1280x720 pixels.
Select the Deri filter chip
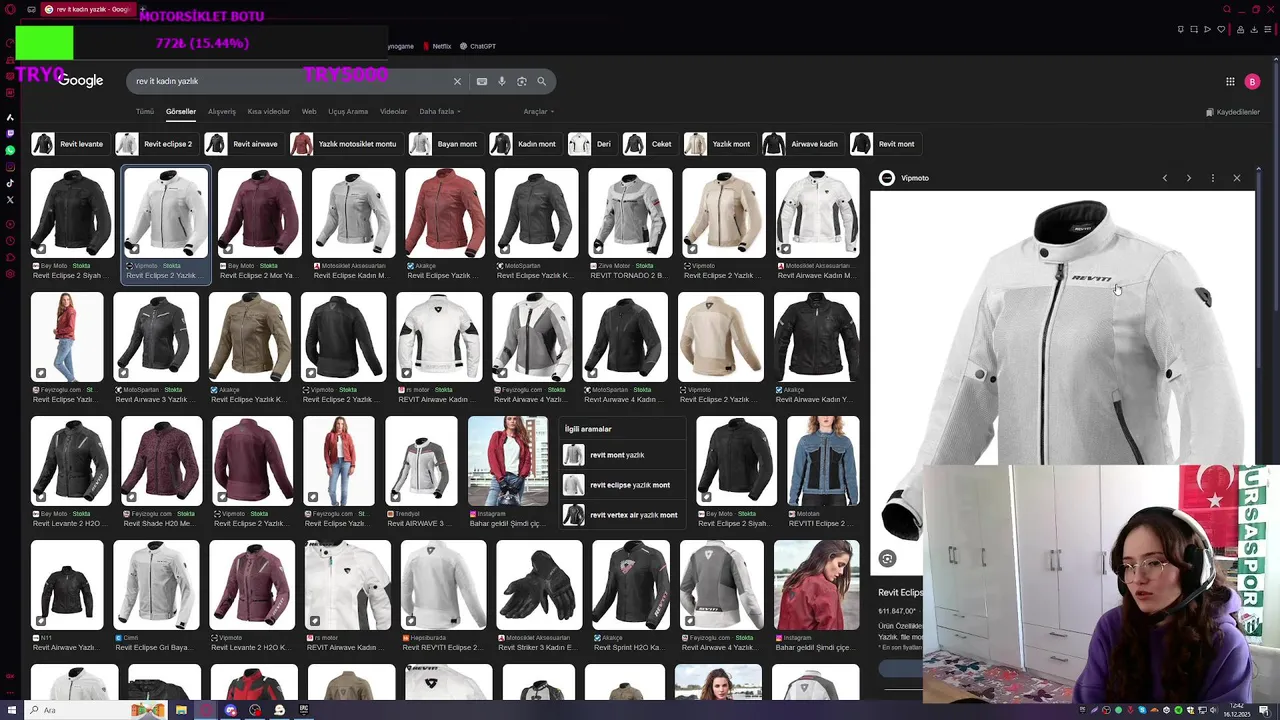(x=591, y=144)
